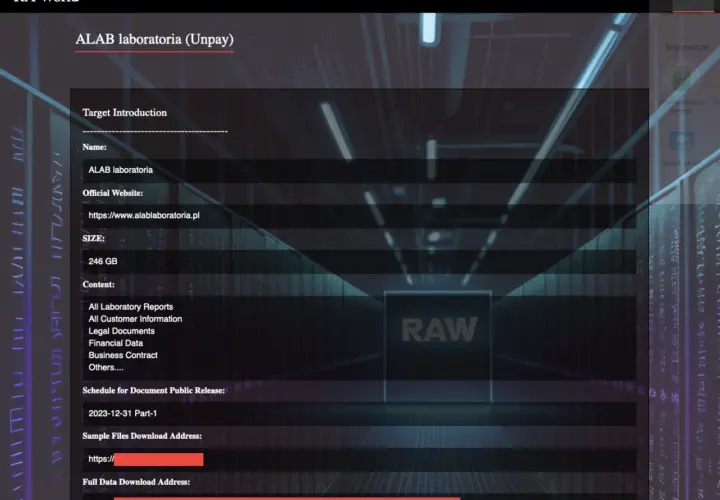Click 'Schedule for Document Public Release:' label
This screenshot has width=720, height=500.
(x=154, y=390)
